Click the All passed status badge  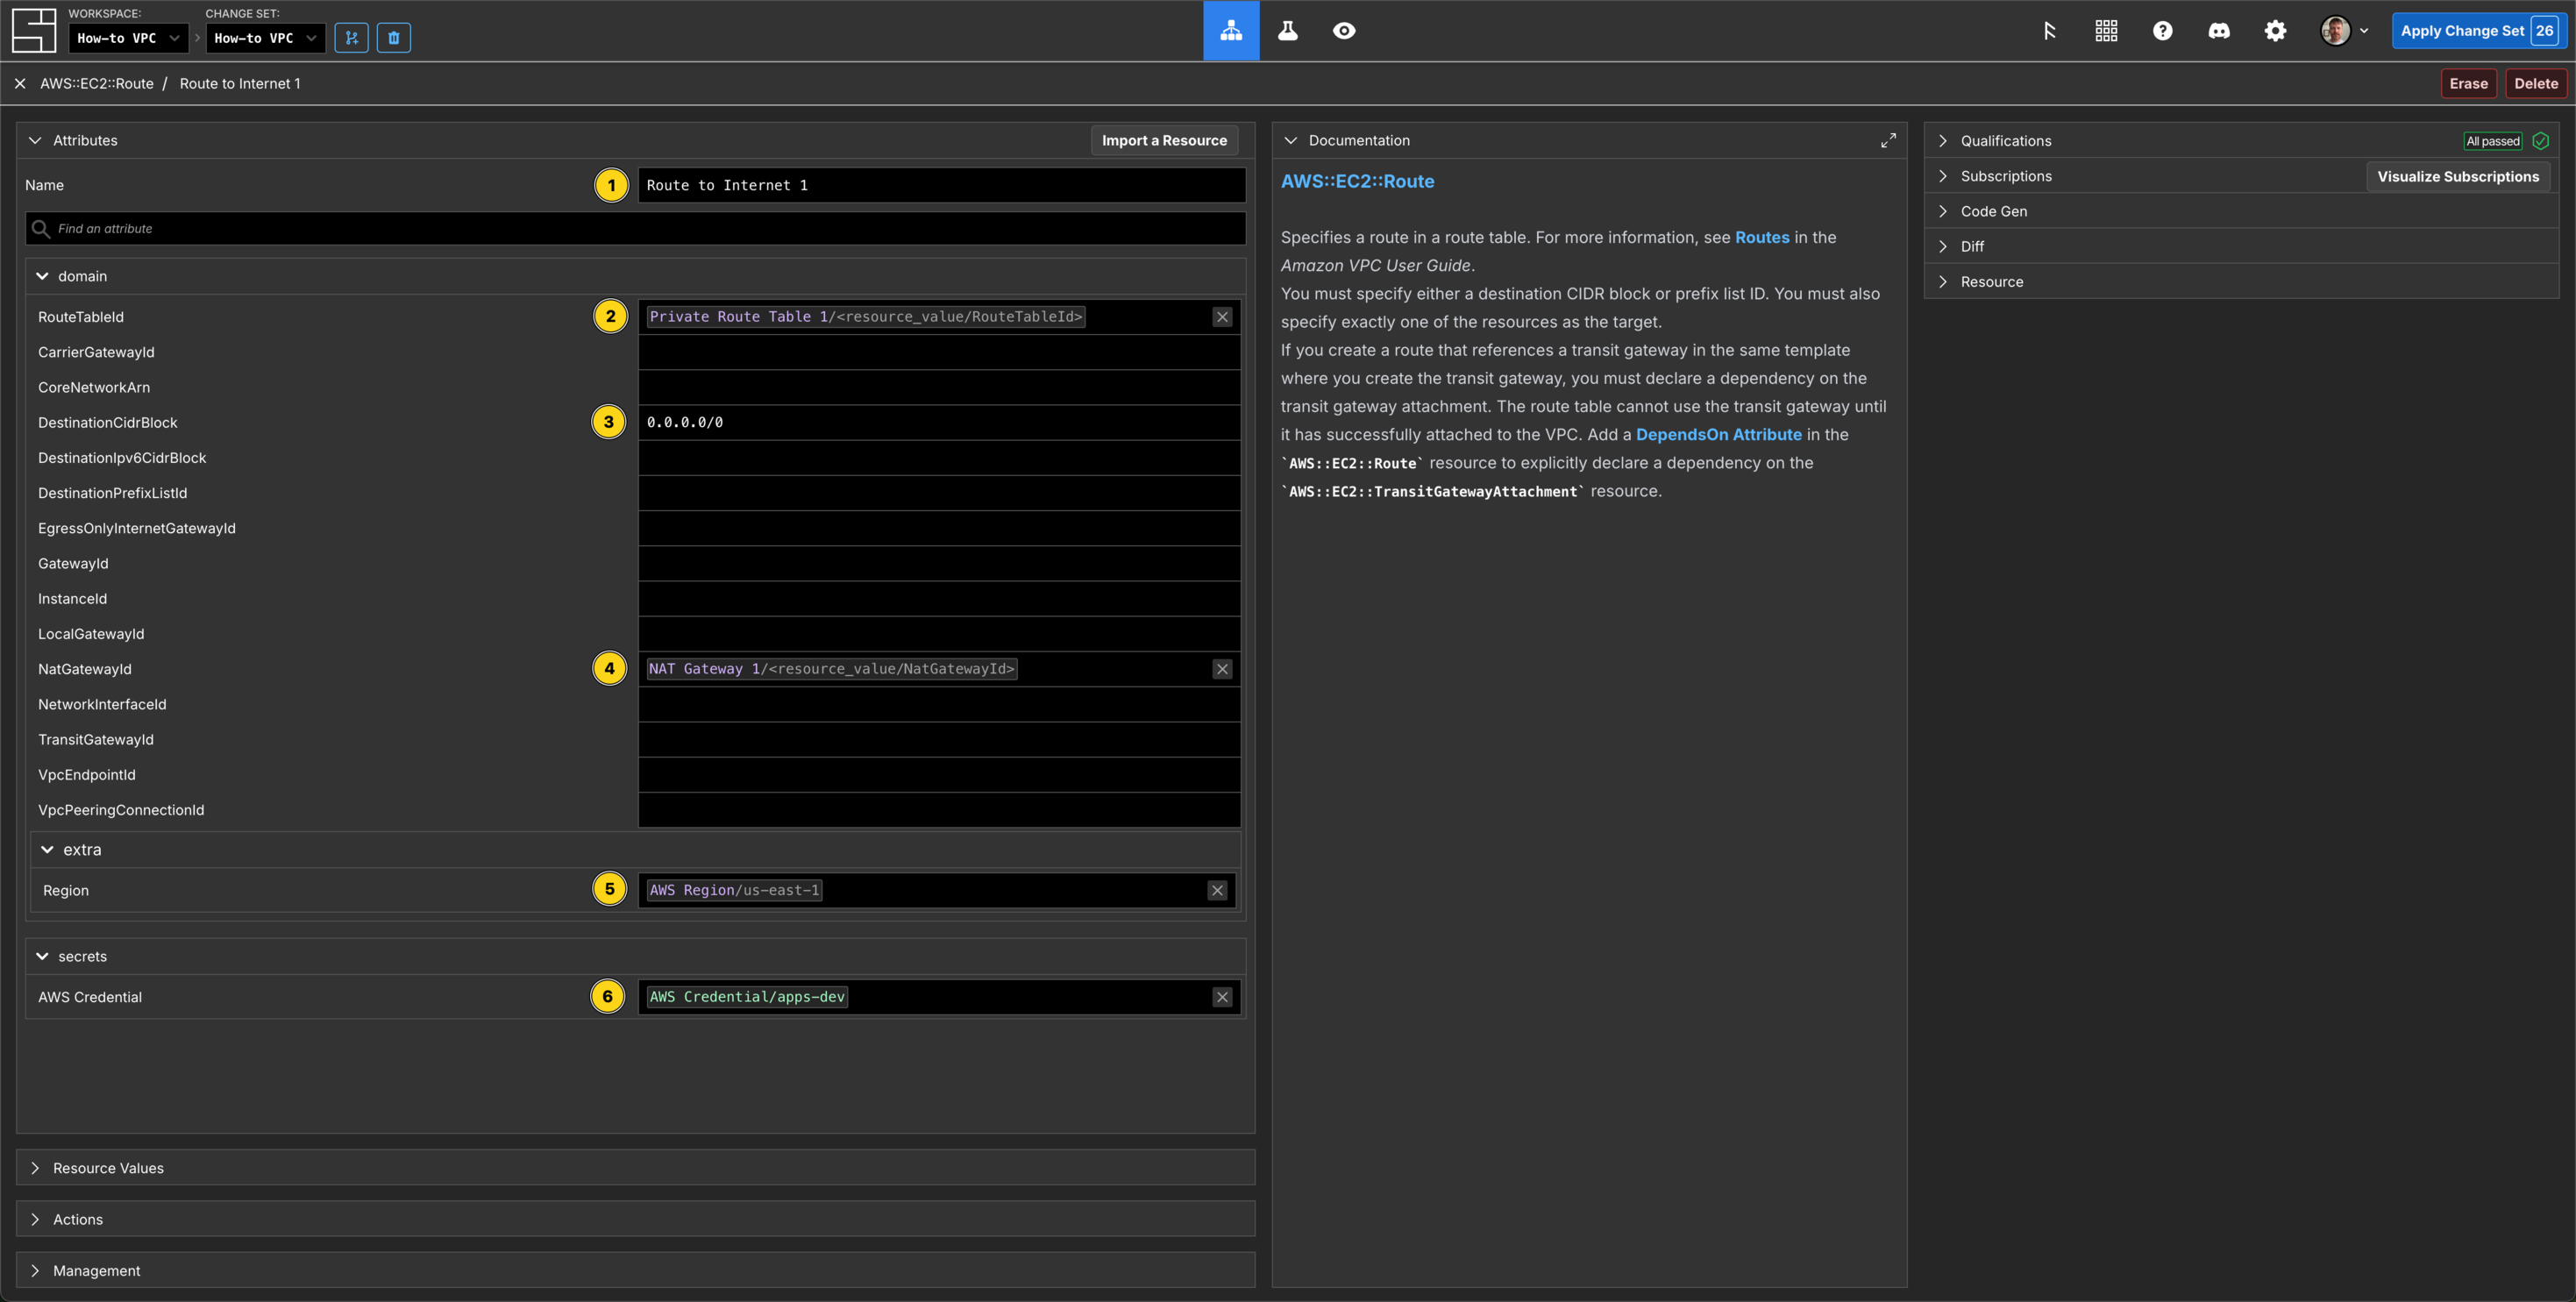click(x=2493, y=141)
